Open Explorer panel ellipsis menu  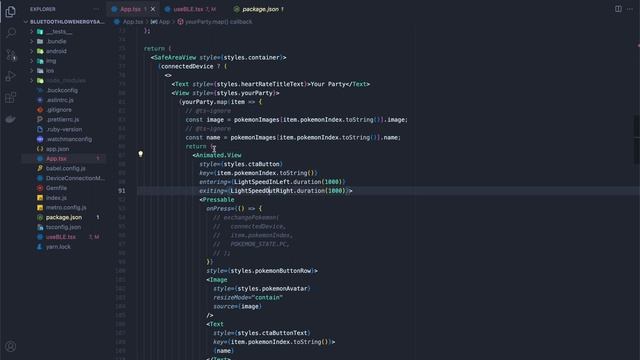coord(96,9)
